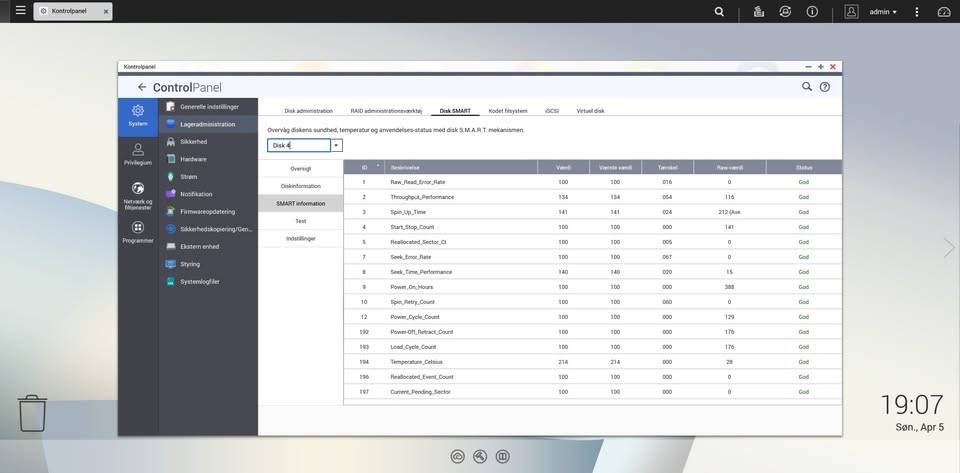The width and height of the screenshot is (960, 473).
Task: Open the Test section
Action: pyautogui.click(x=301, y=221)
